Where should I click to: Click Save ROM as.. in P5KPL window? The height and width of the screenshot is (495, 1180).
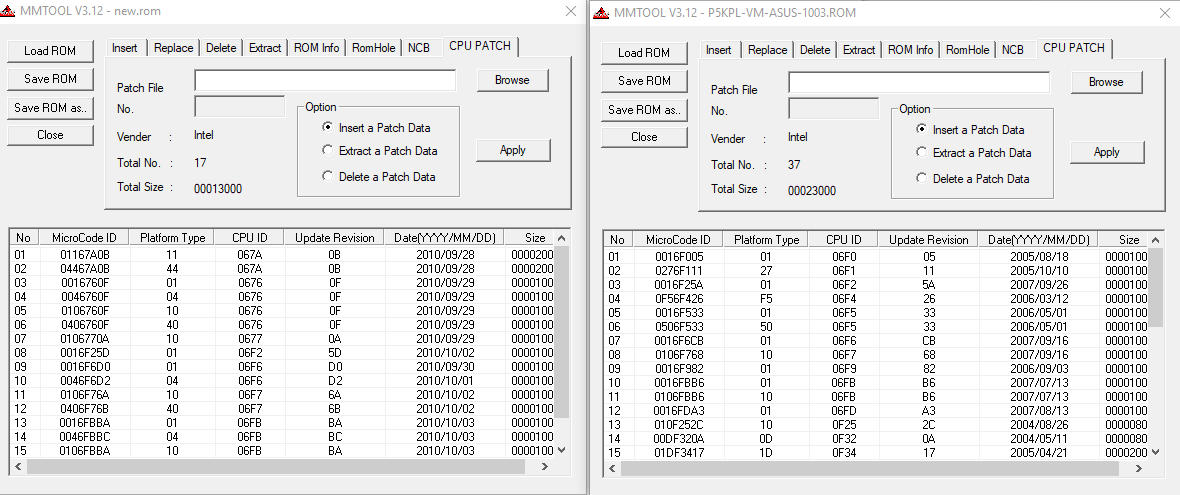[644, 110]
